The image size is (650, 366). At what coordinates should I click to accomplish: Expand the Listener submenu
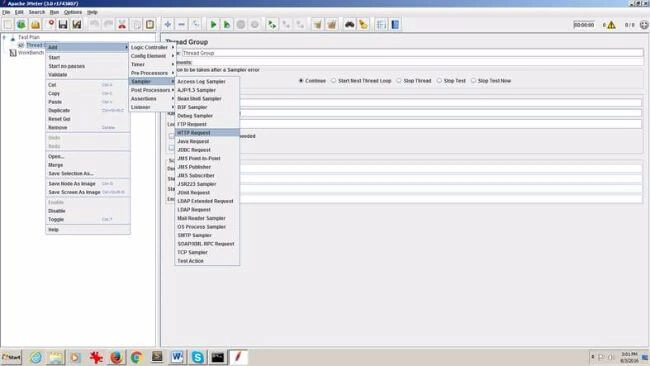[x=152, y=107]
